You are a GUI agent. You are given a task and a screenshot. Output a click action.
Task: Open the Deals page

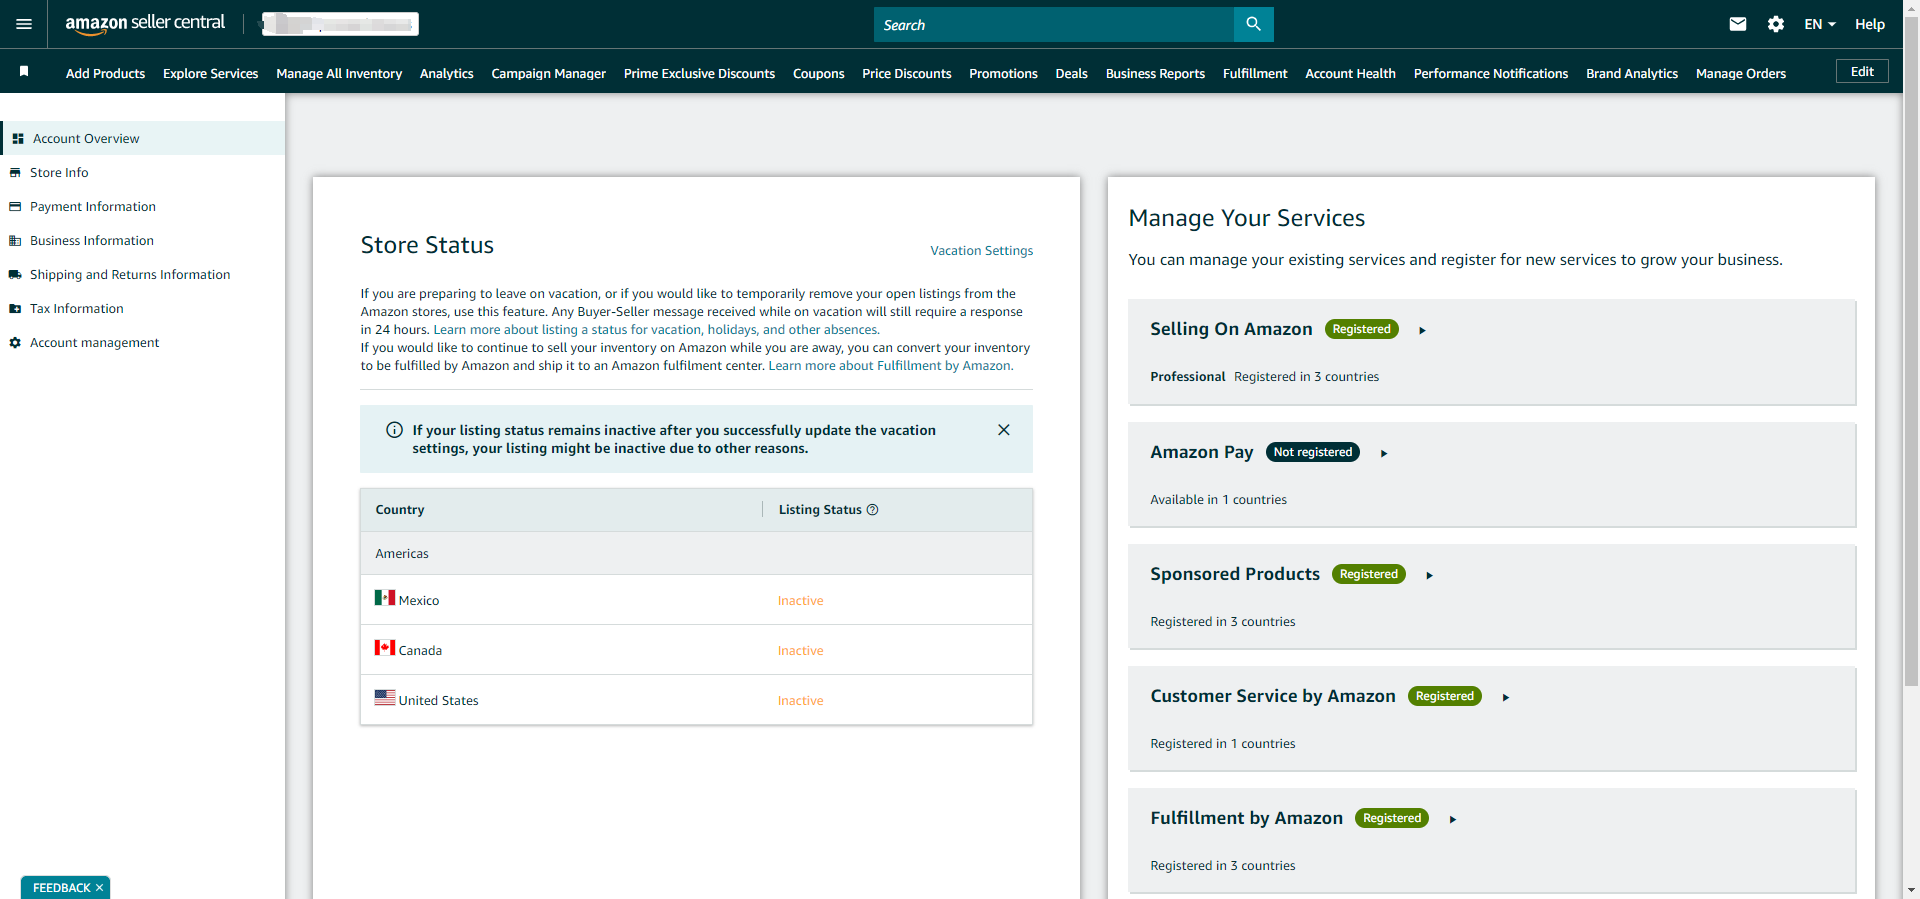pos(1071,74)
